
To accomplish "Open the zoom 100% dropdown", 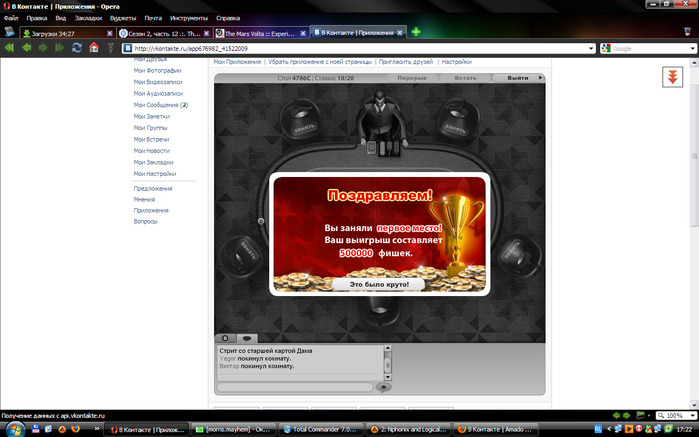I will 692,415.
